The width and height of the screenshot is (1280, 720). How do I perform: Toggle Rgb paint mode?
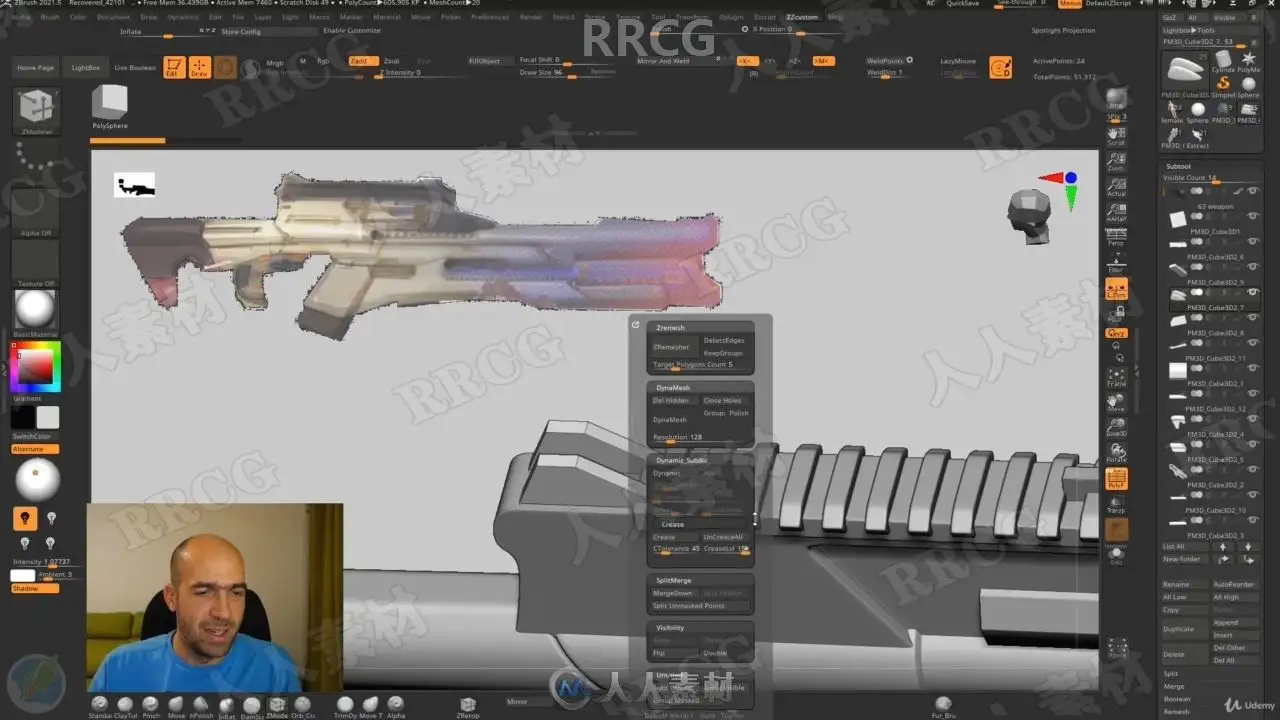(323, 61)
